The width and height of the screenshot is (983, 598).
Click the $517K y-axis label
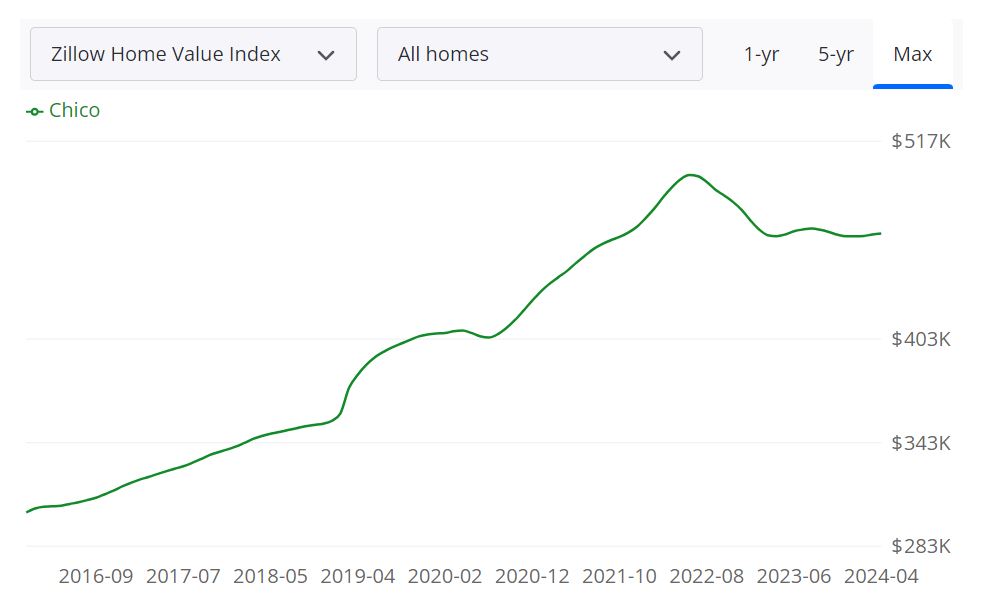click(x=921, y=141)
